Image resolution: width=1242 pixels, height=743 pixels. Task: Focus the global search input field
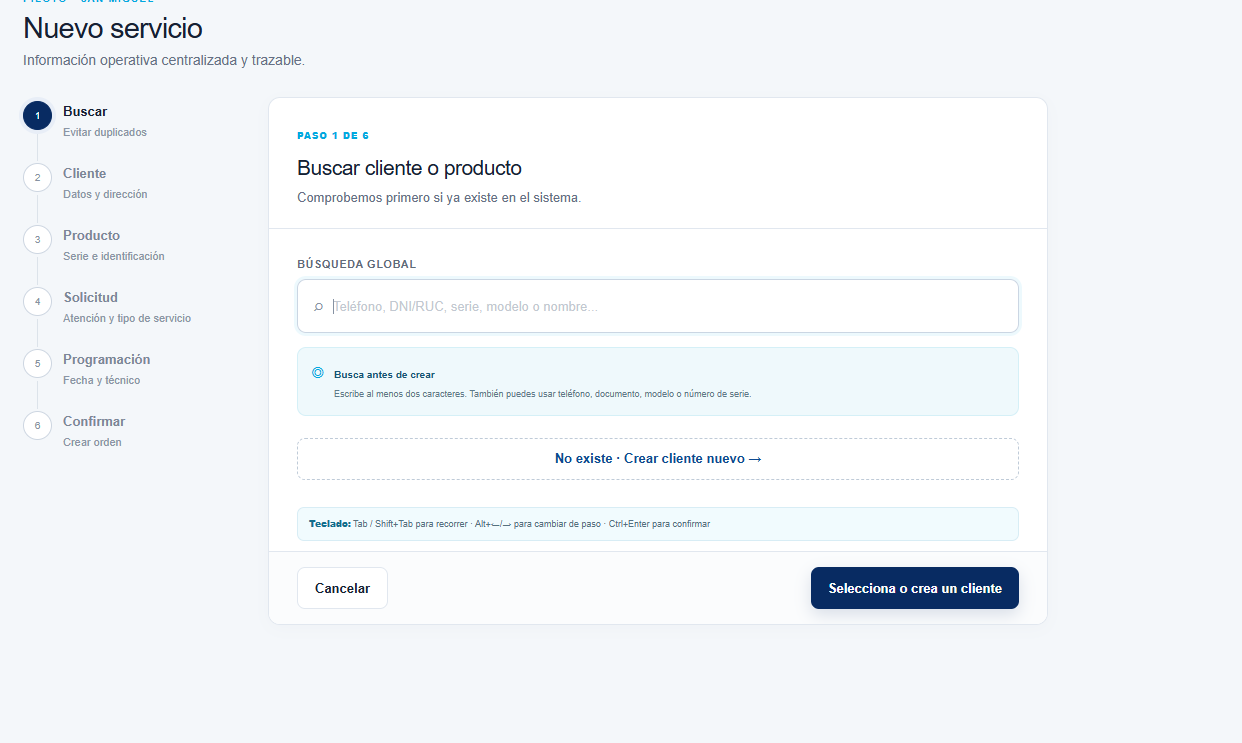click(658, 306)
